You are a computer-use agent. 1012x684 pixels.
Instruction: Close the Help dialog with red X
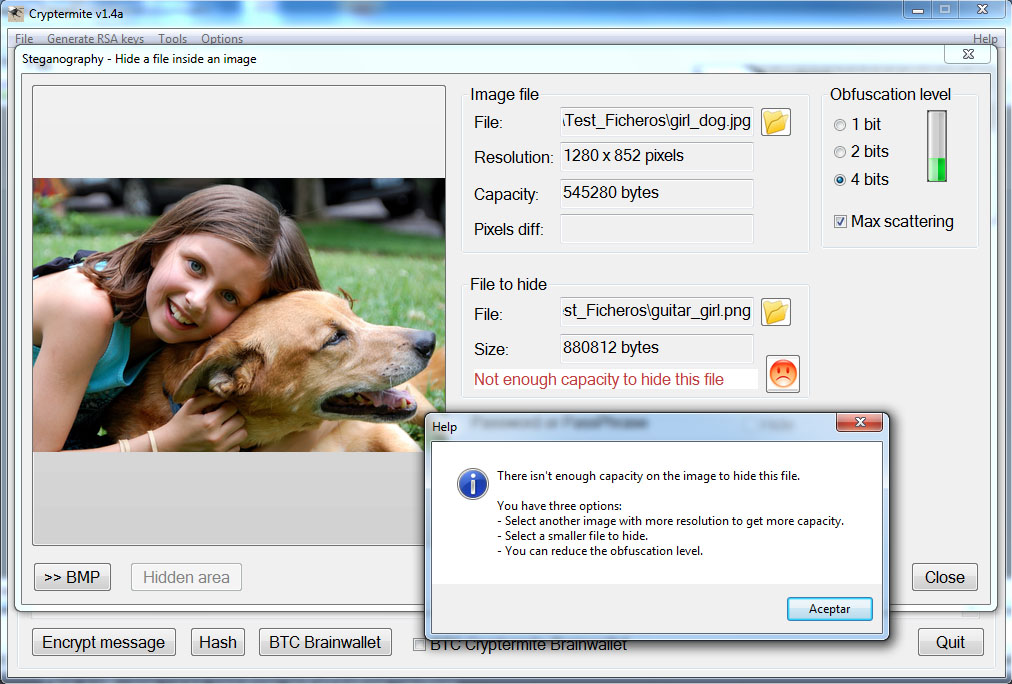[x=860, y=422]
